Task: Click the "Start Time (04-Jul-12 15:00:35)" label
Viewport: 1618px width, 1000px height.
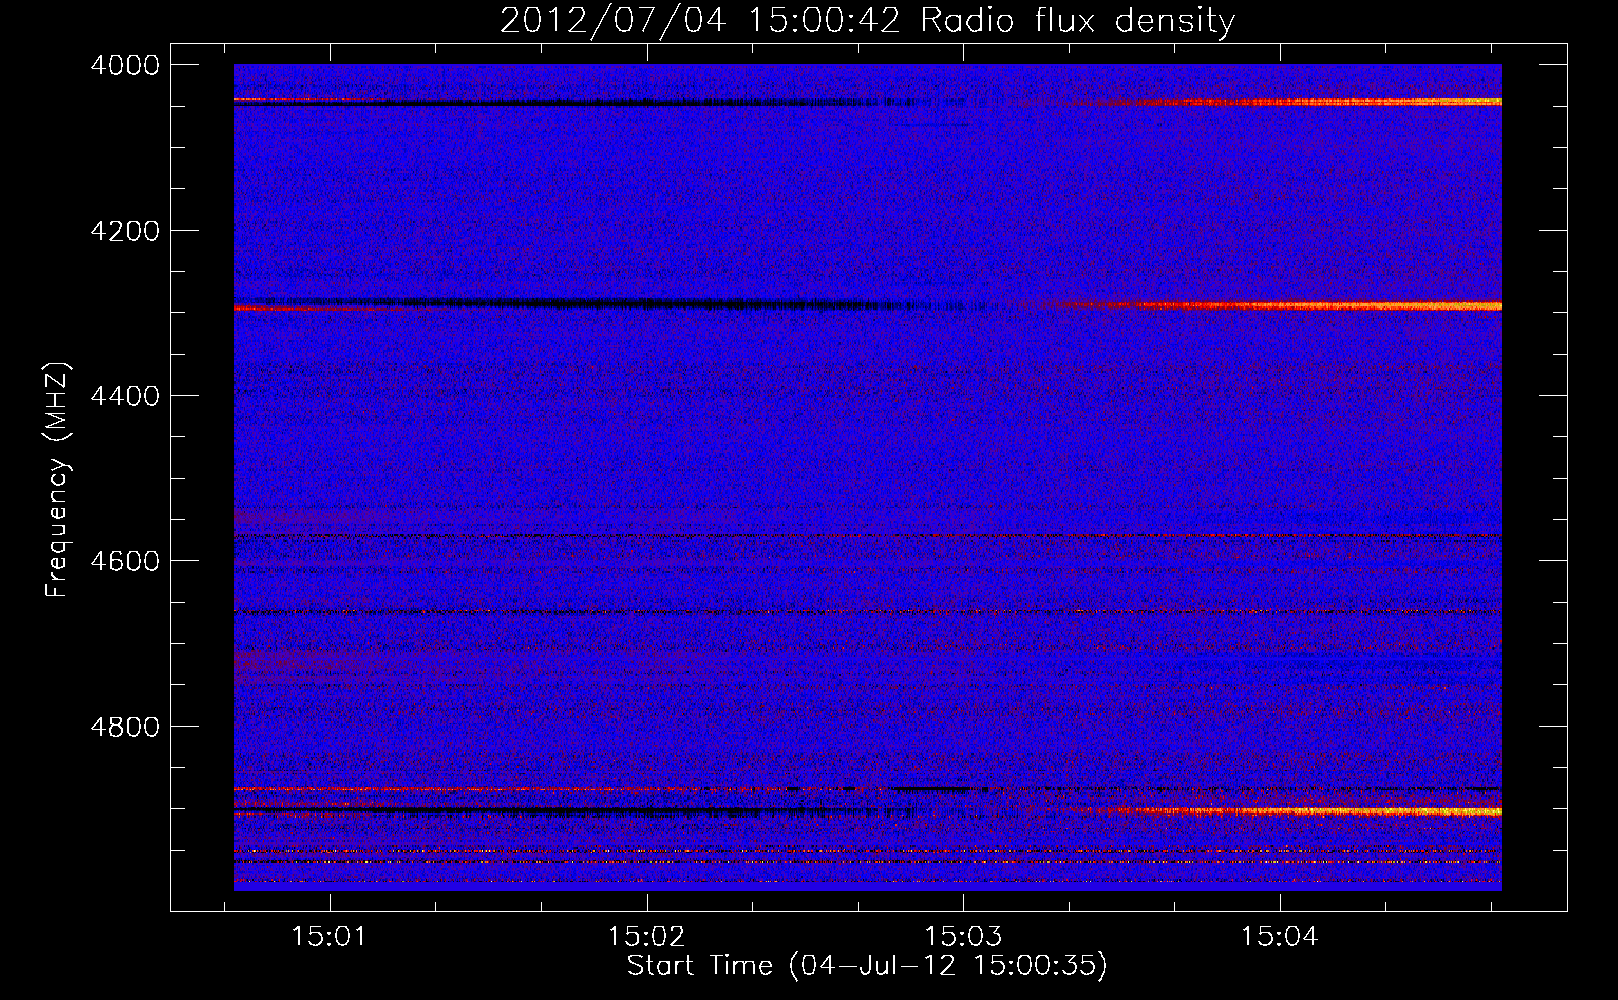Action: click(x=867, y=966)
